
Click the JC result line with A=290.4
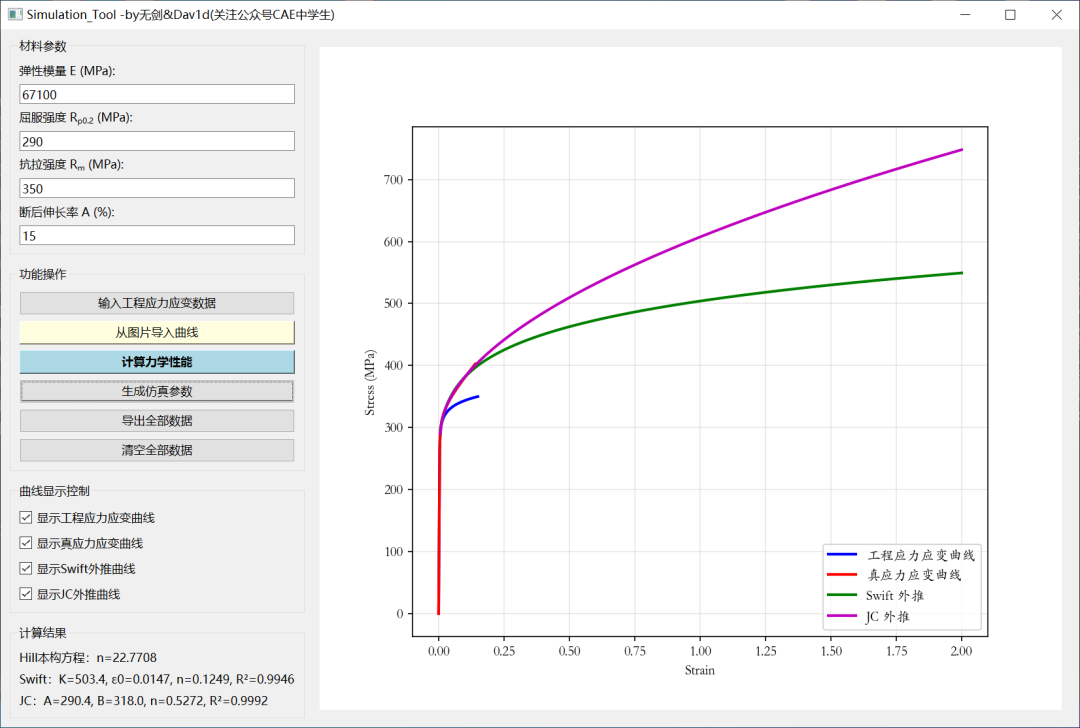144,700
